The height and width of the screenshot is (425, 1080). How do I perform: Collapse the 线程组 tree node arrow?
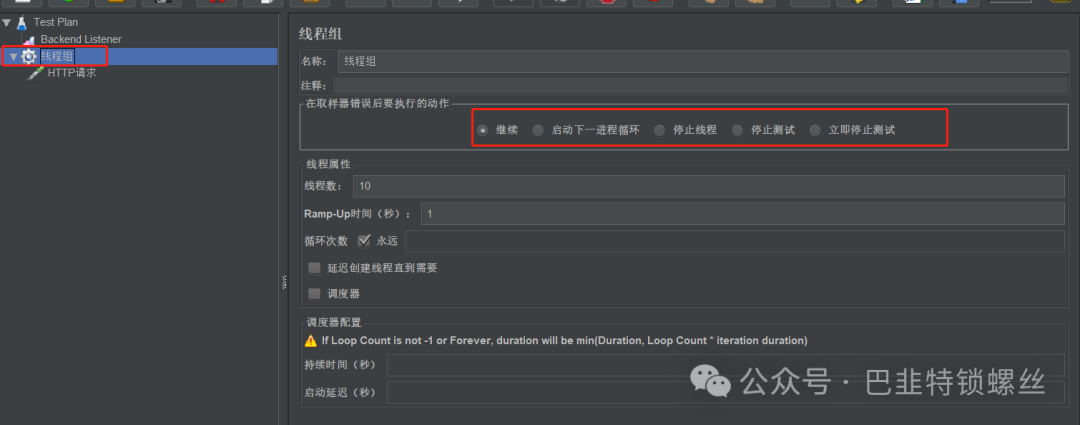[13, 57]
